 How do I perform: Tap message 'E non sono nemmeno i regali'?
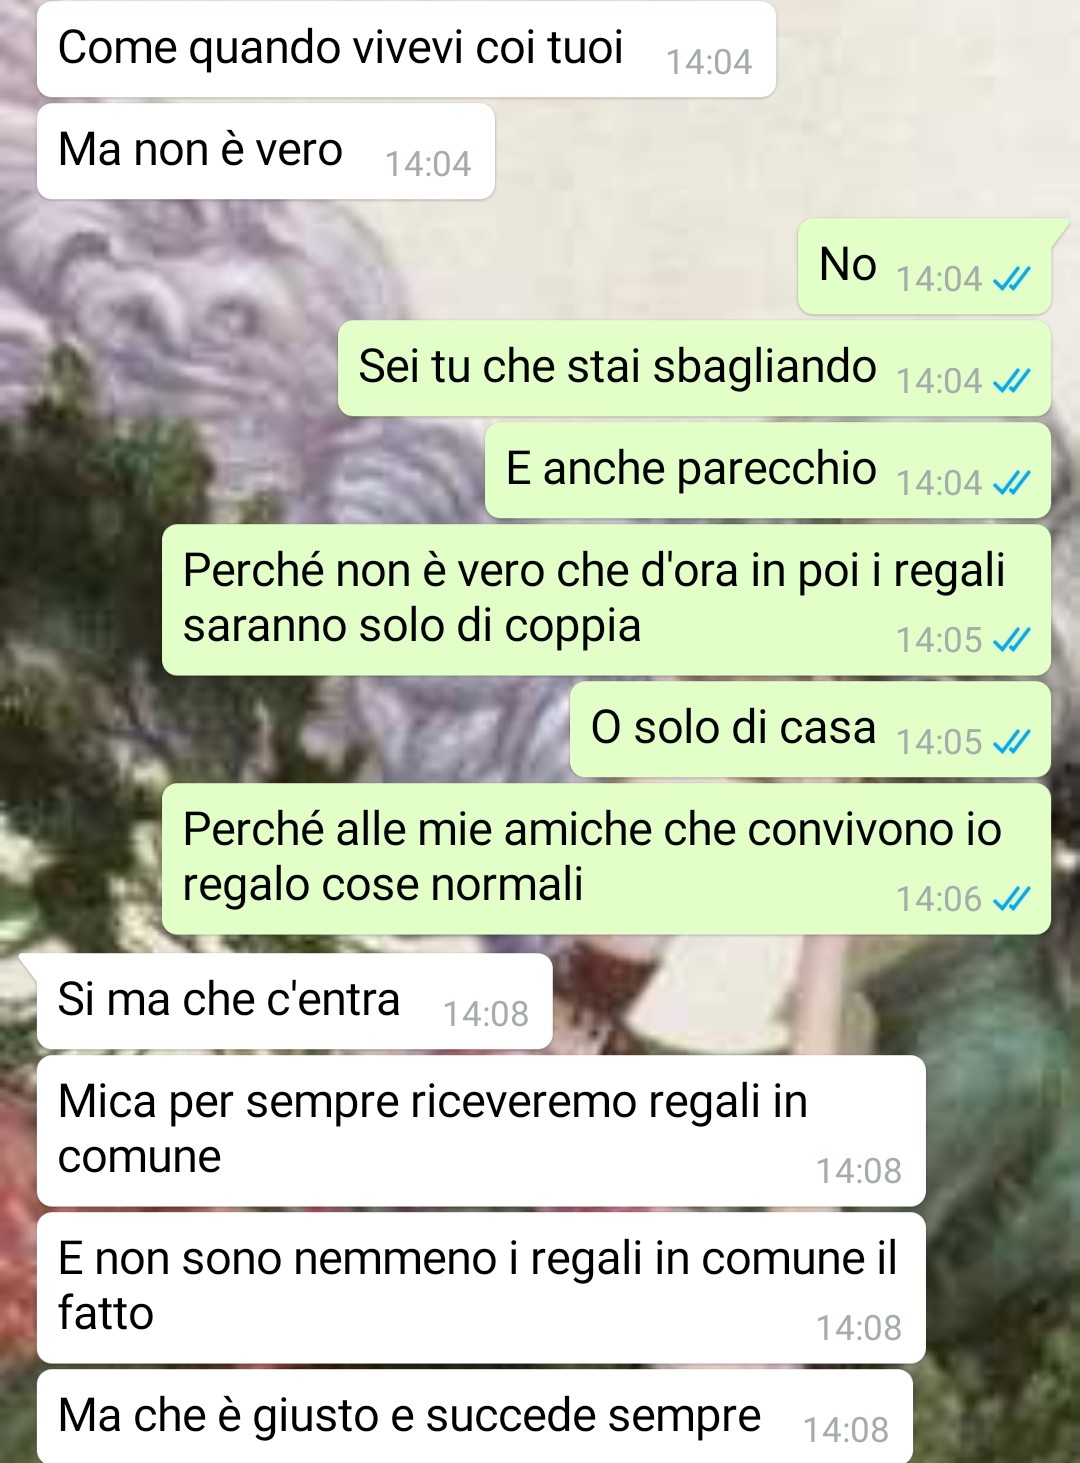(x=481, y=1288)
